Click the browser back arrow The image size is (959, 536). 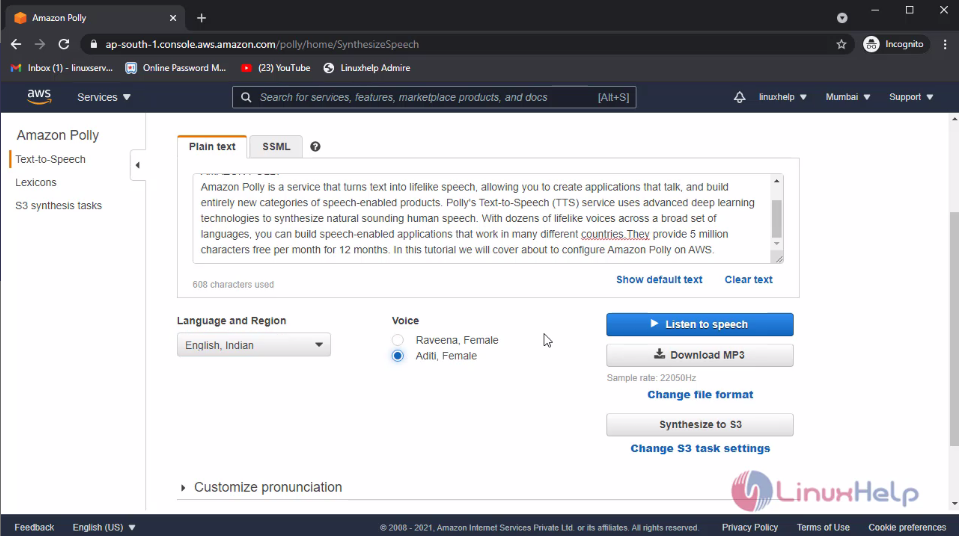click(16, 44)
